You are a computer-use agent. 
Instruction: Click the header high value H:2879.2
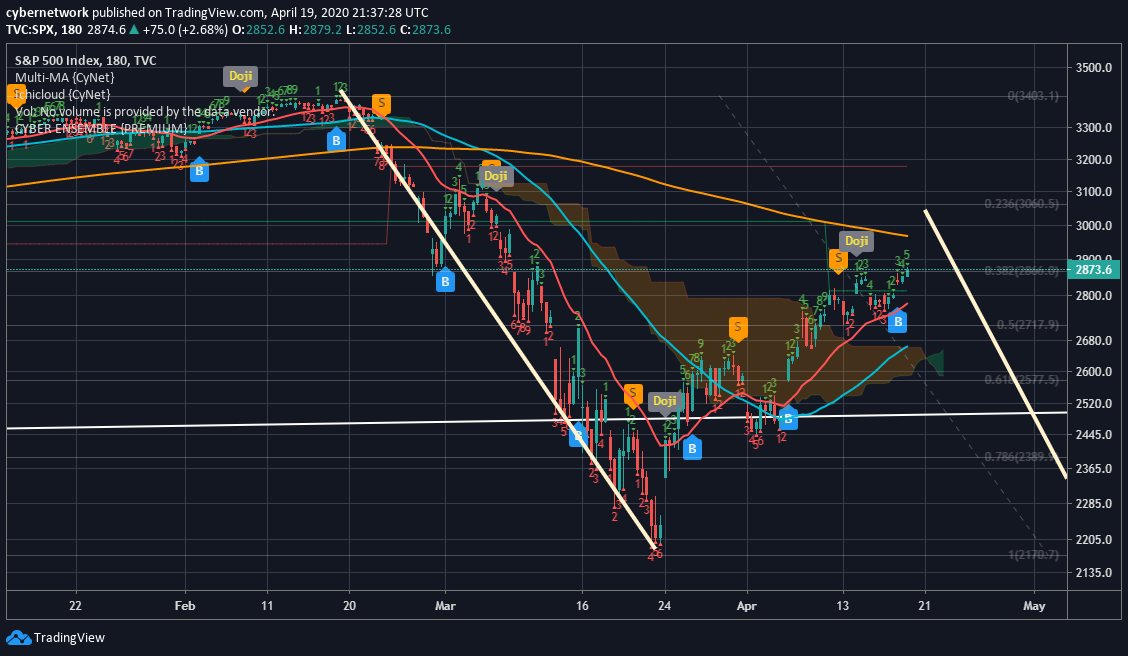(315, 29)
